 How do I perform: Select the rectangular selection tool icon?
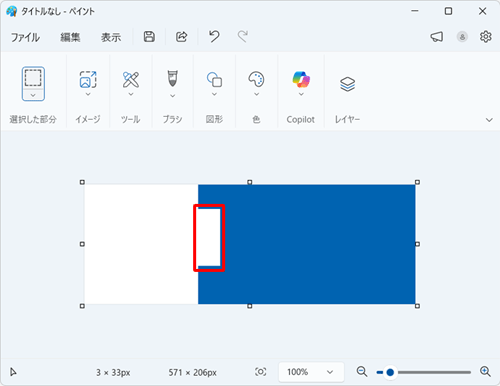point(33,78)
